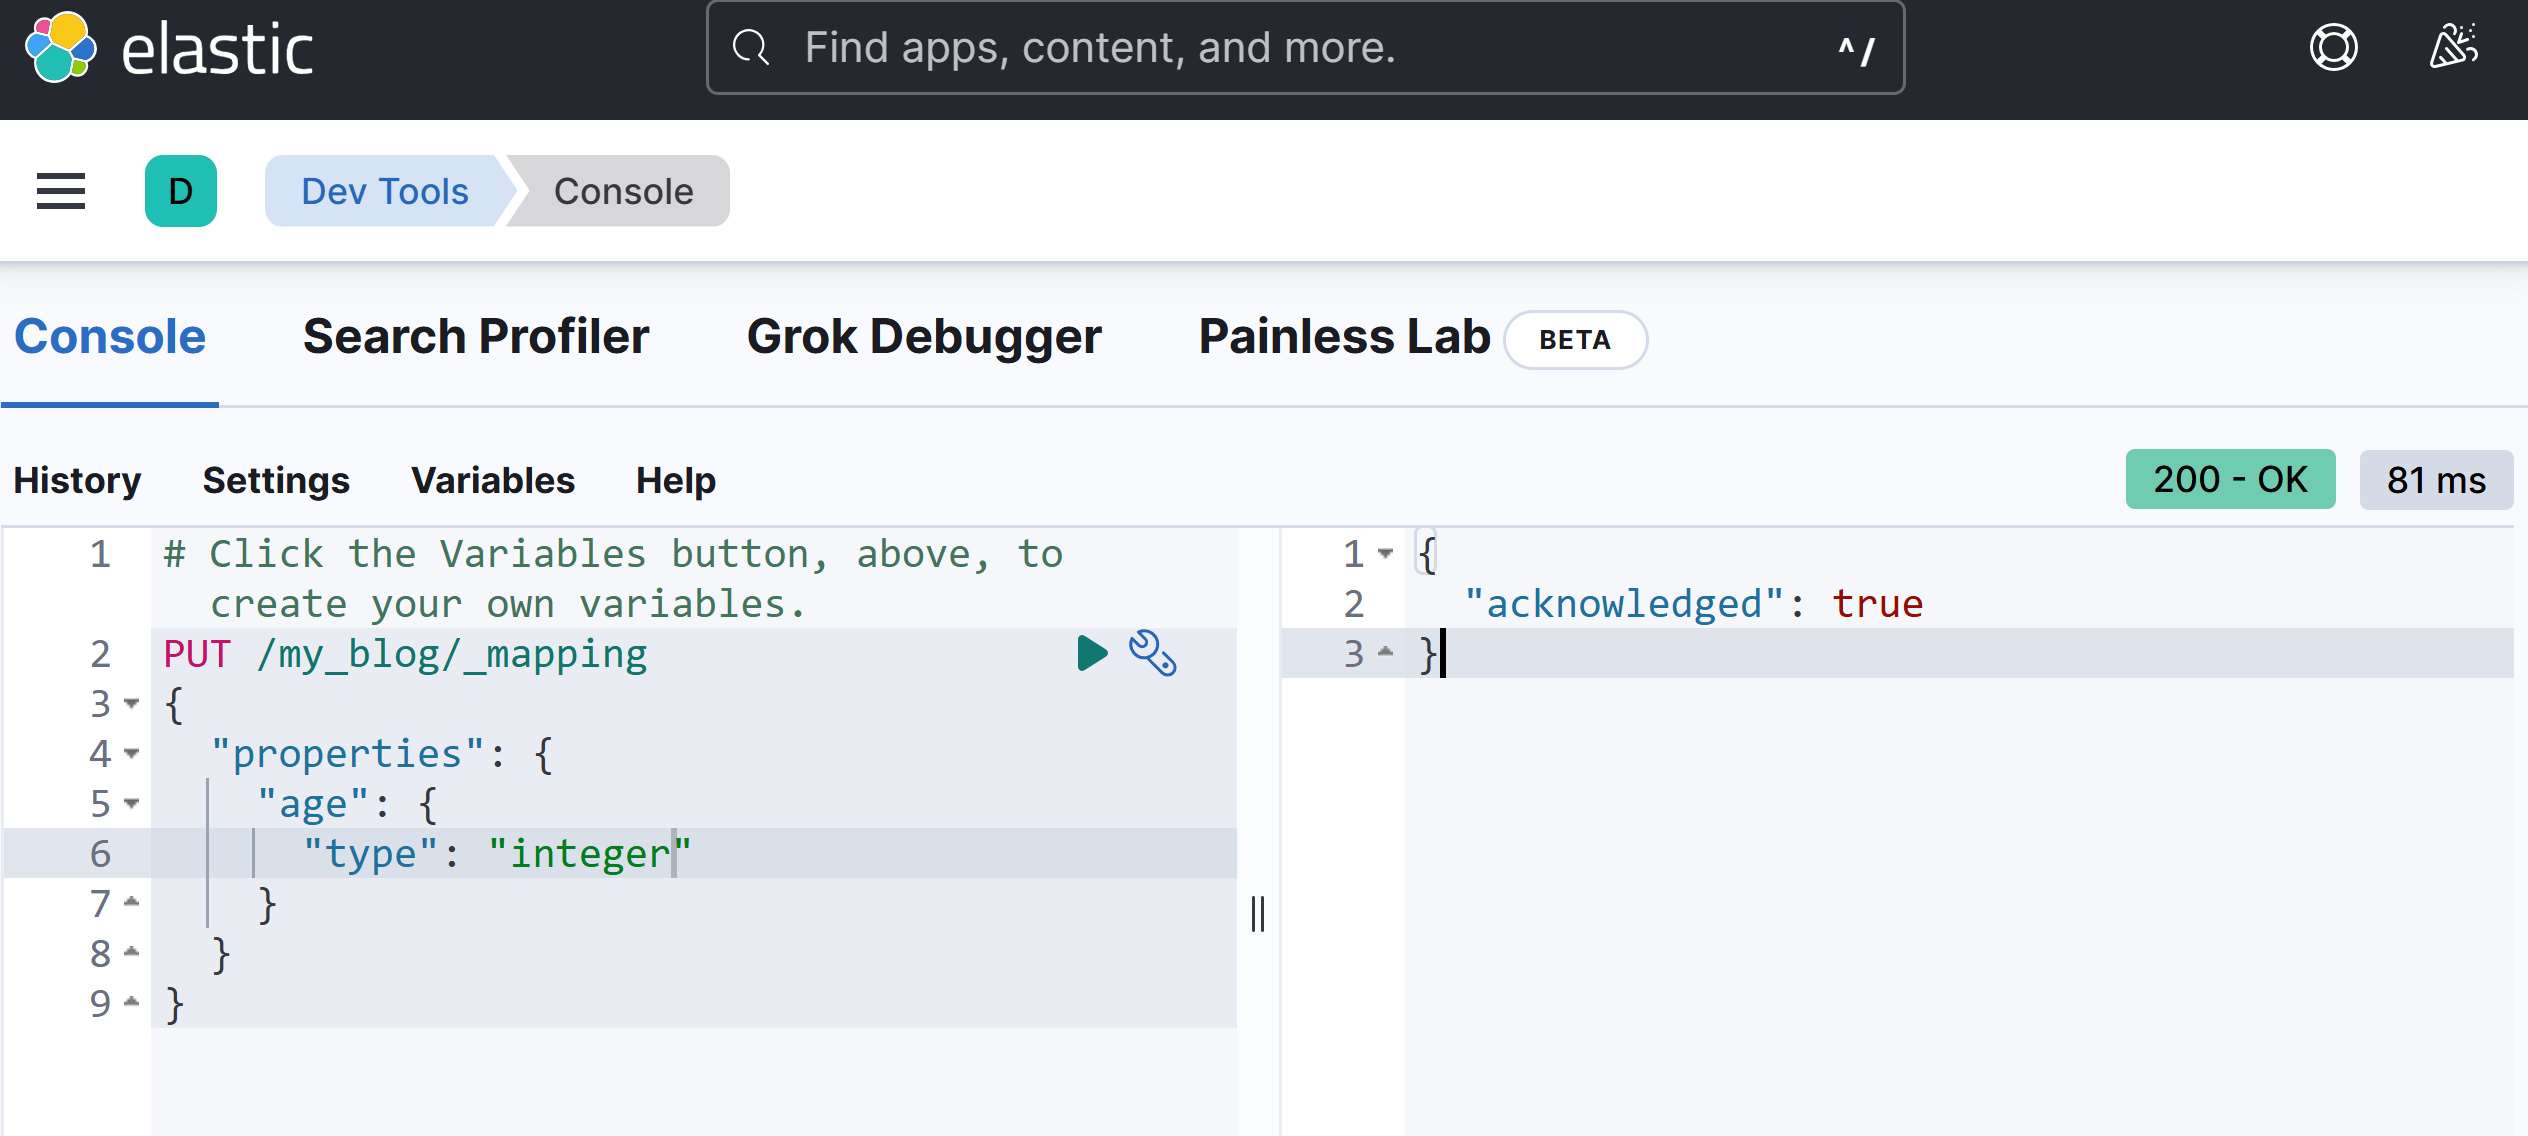Screen dimensions: 2528x1136
Task: Switch to the Search Profiler tab
Action: pyautogui.click(x=476, y=337)
